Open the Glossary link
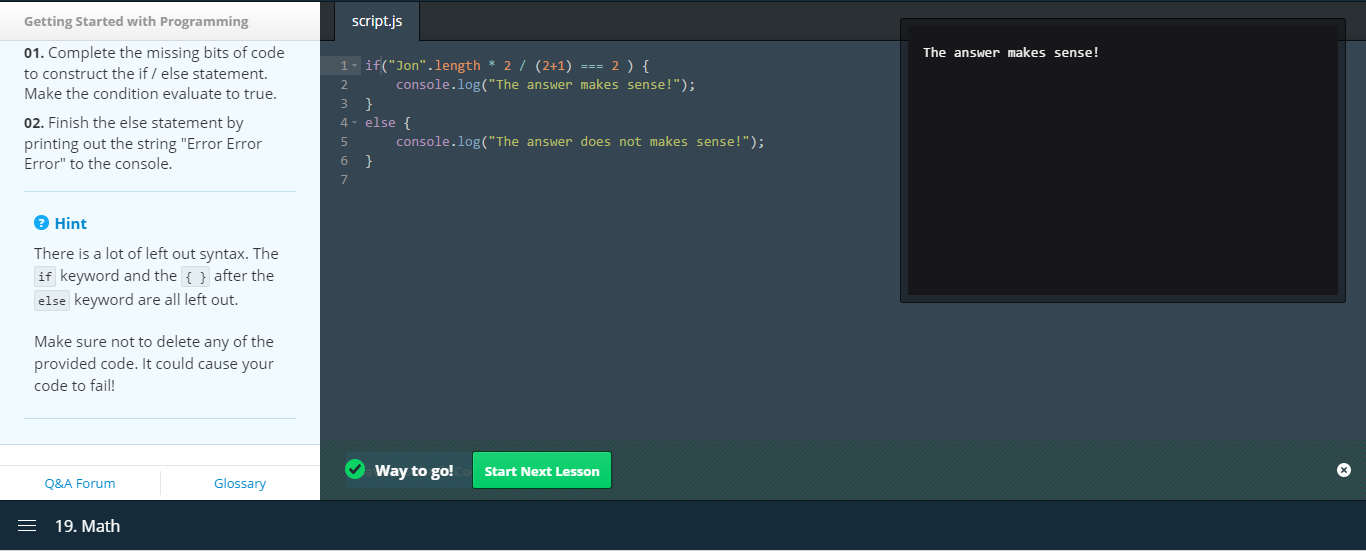1366x551 pixels. (240, 483)
